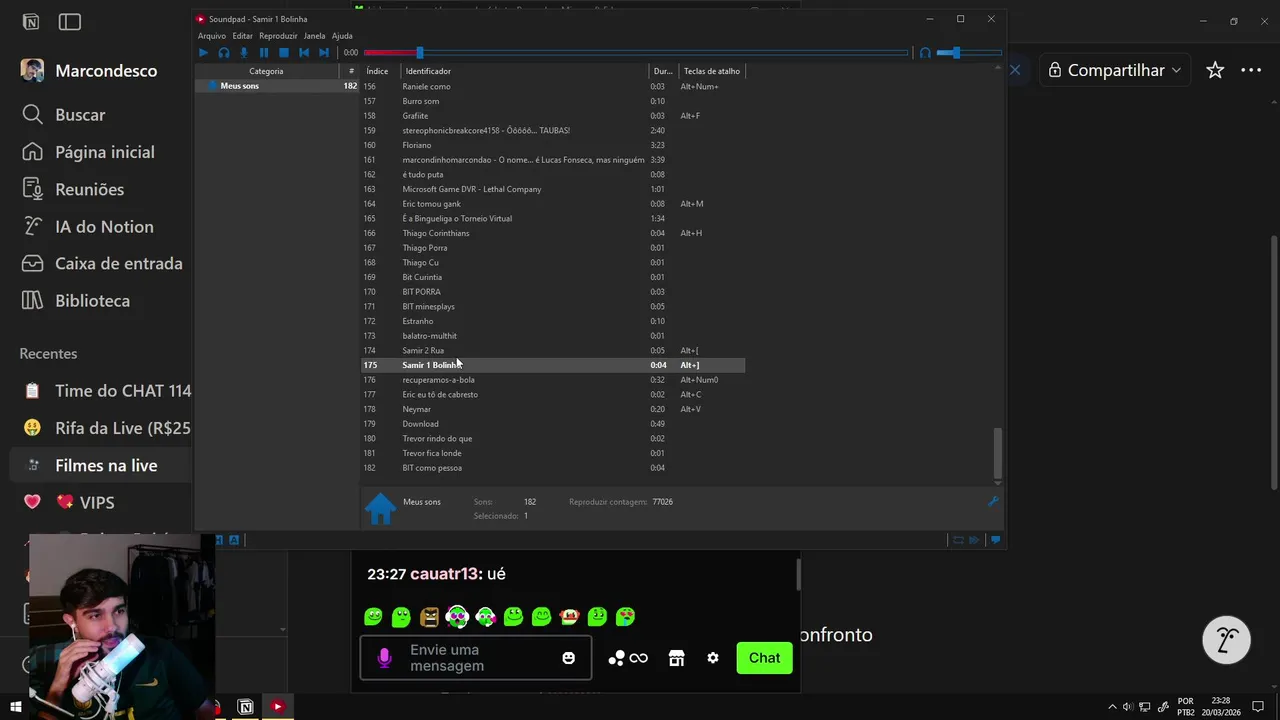Adjust the Soundpad volume slider
The height and width of the screenshot is (720, 1280).
point(968,53)
